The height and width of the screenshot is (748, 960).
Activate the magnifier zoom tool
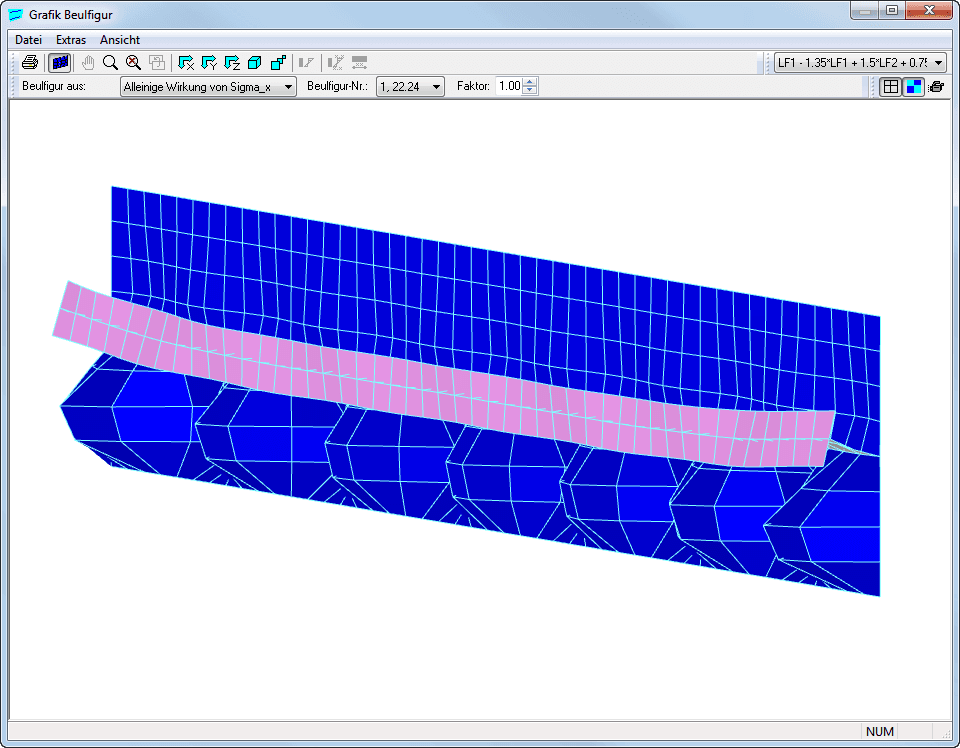[x=110, y=62]
